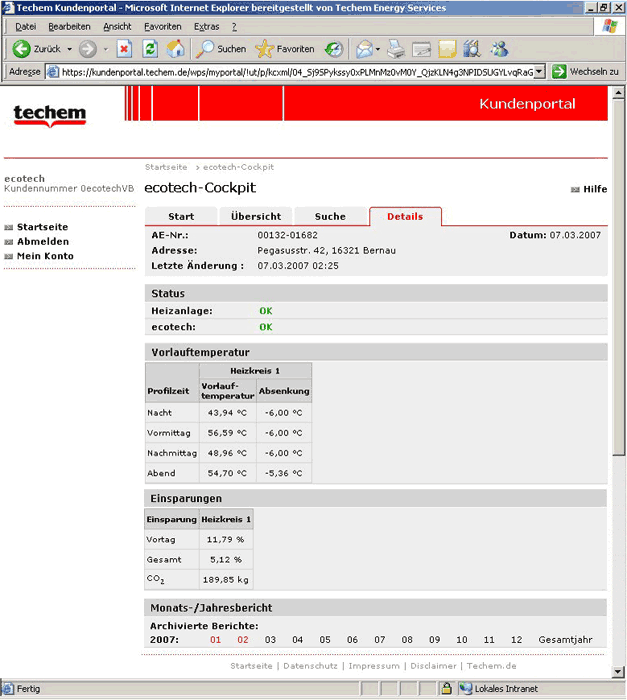This screenshot has width=627, height=700.
Task: Print the page with printer icon
Action: click(x=396, y=49)
